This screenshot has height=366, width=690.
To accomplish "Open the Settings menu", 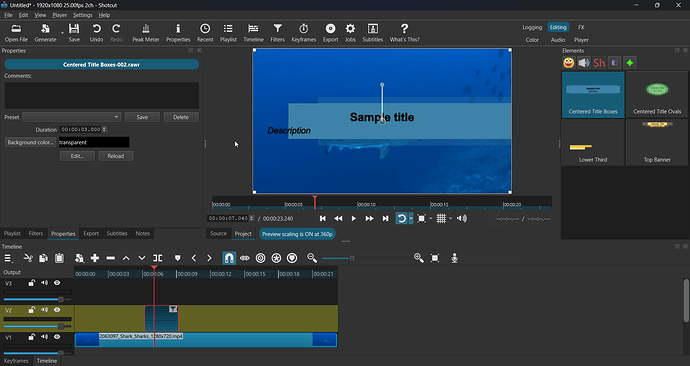I will [82, 15].
